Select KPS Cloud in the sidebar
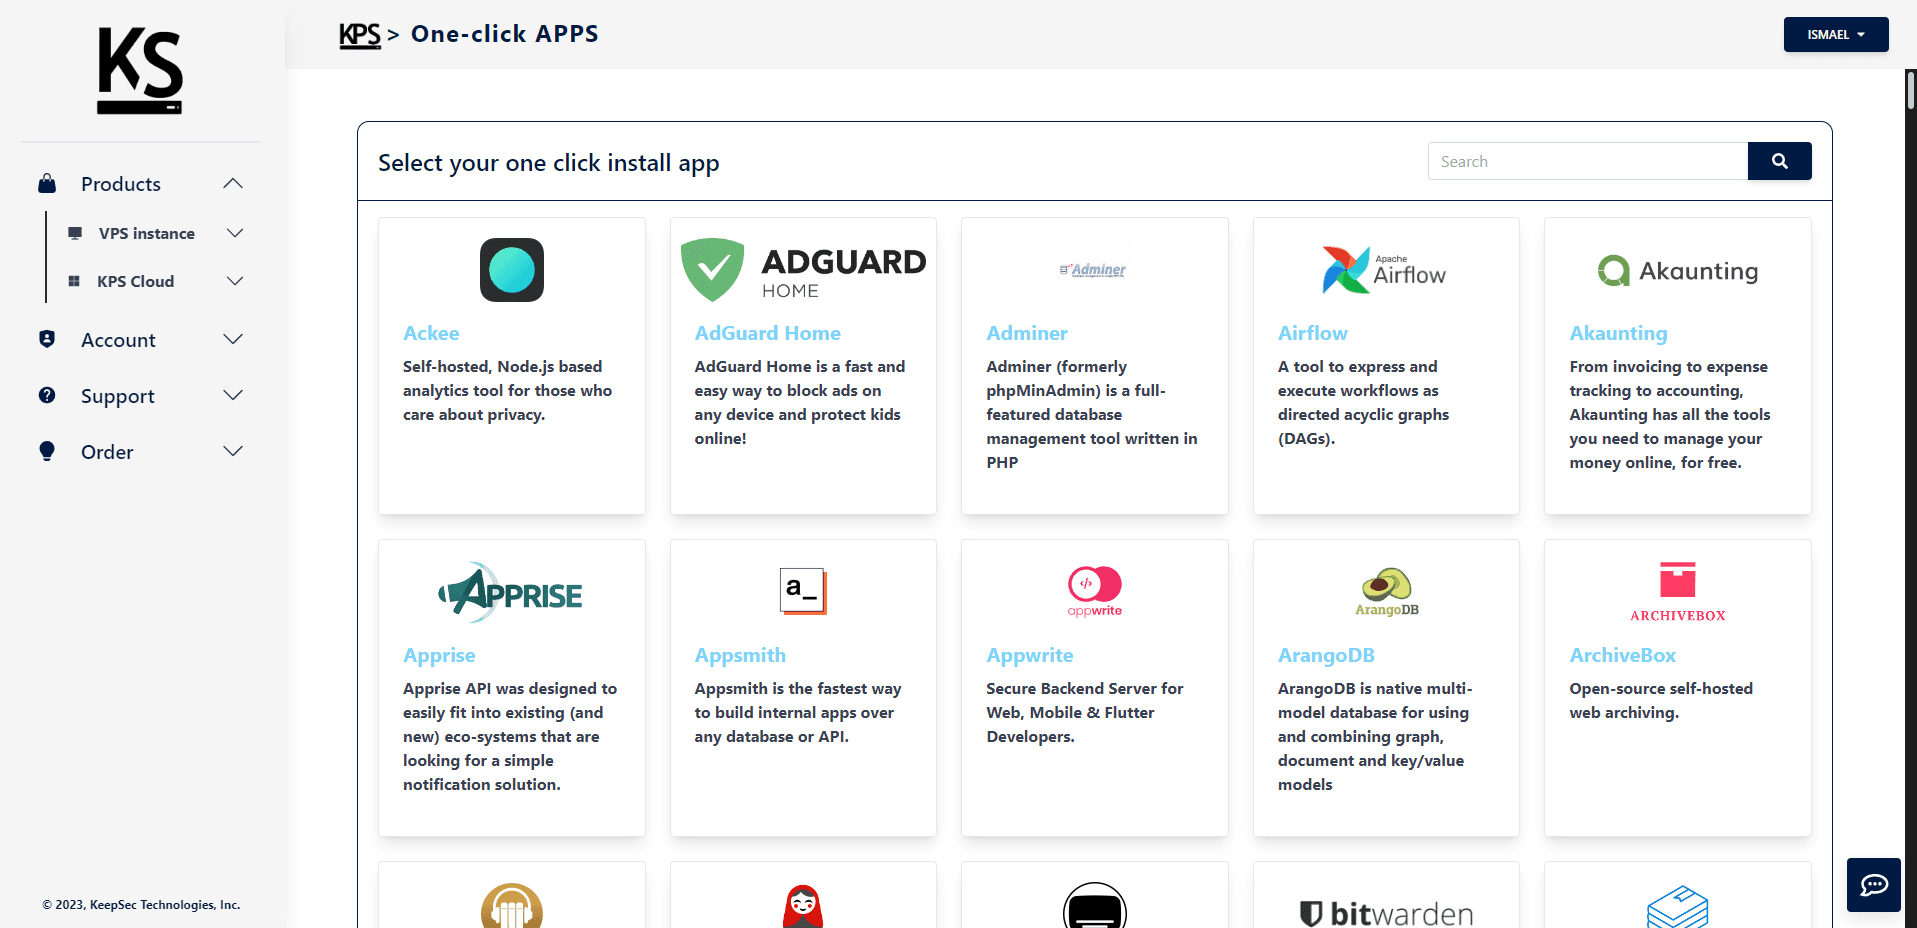This screenshot has width=1917, height=928. pyautogui.click(x=136, y=281)
